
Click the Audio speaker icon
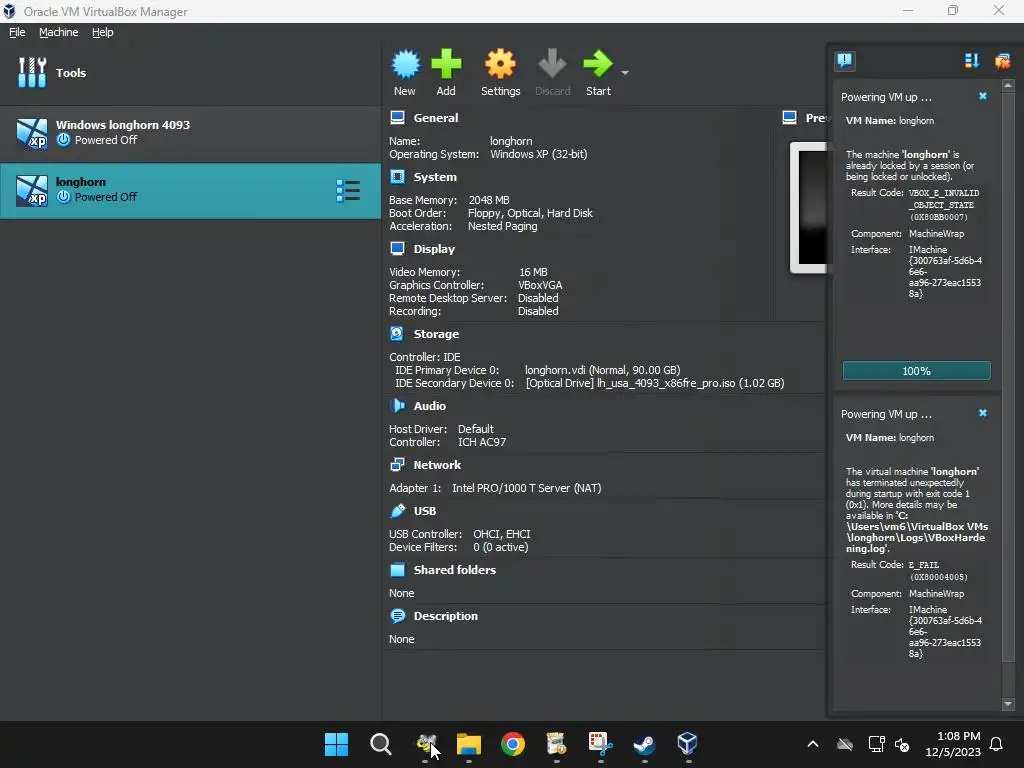click(397, 406)
